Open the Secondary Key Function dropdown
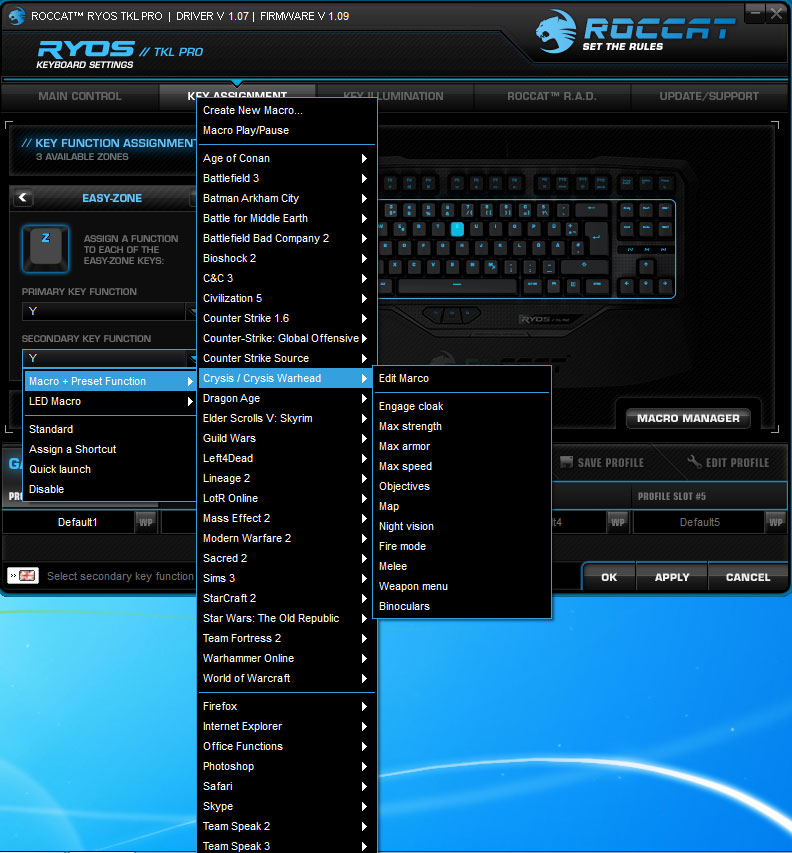 (x=110, y=358)
